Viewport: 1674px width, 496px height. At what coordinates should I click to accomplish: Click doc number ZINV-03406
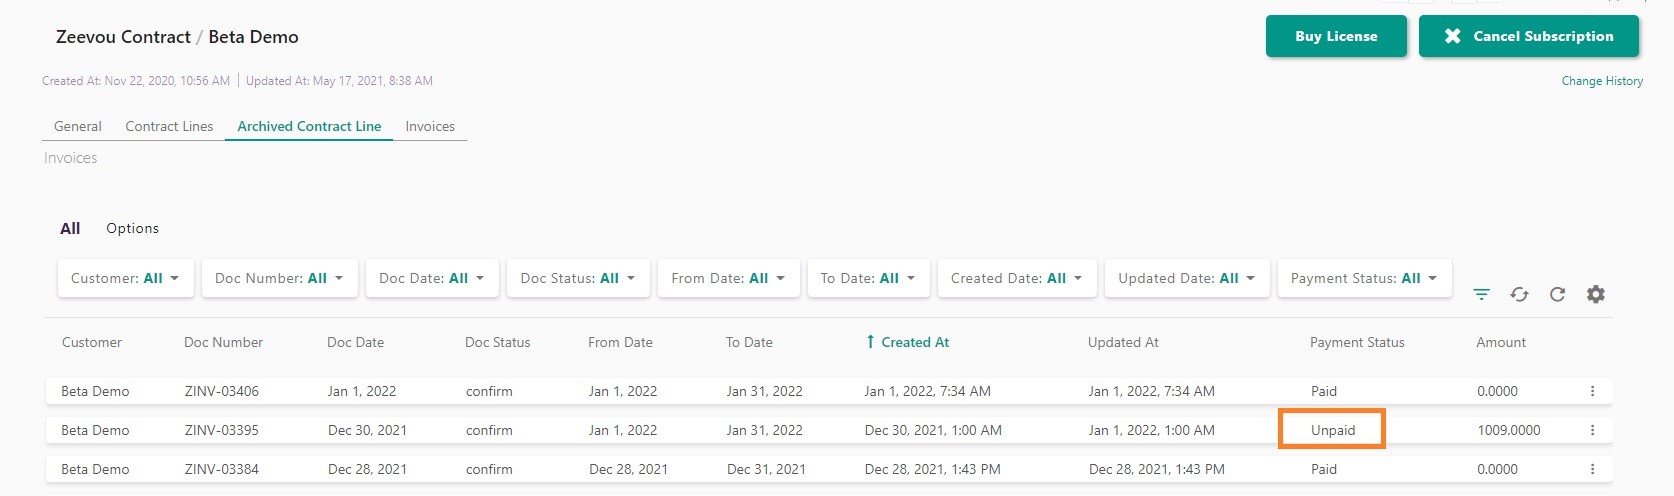pos(222,391)
